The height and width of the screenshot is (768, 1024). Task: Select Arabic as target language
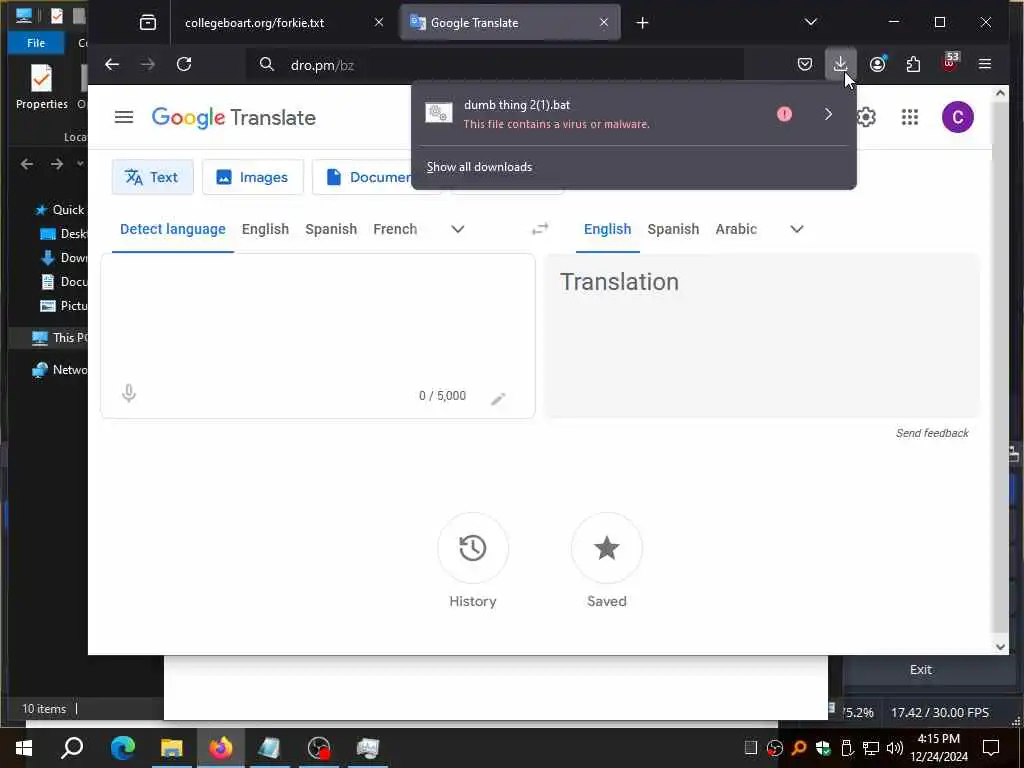click(736, 229)
